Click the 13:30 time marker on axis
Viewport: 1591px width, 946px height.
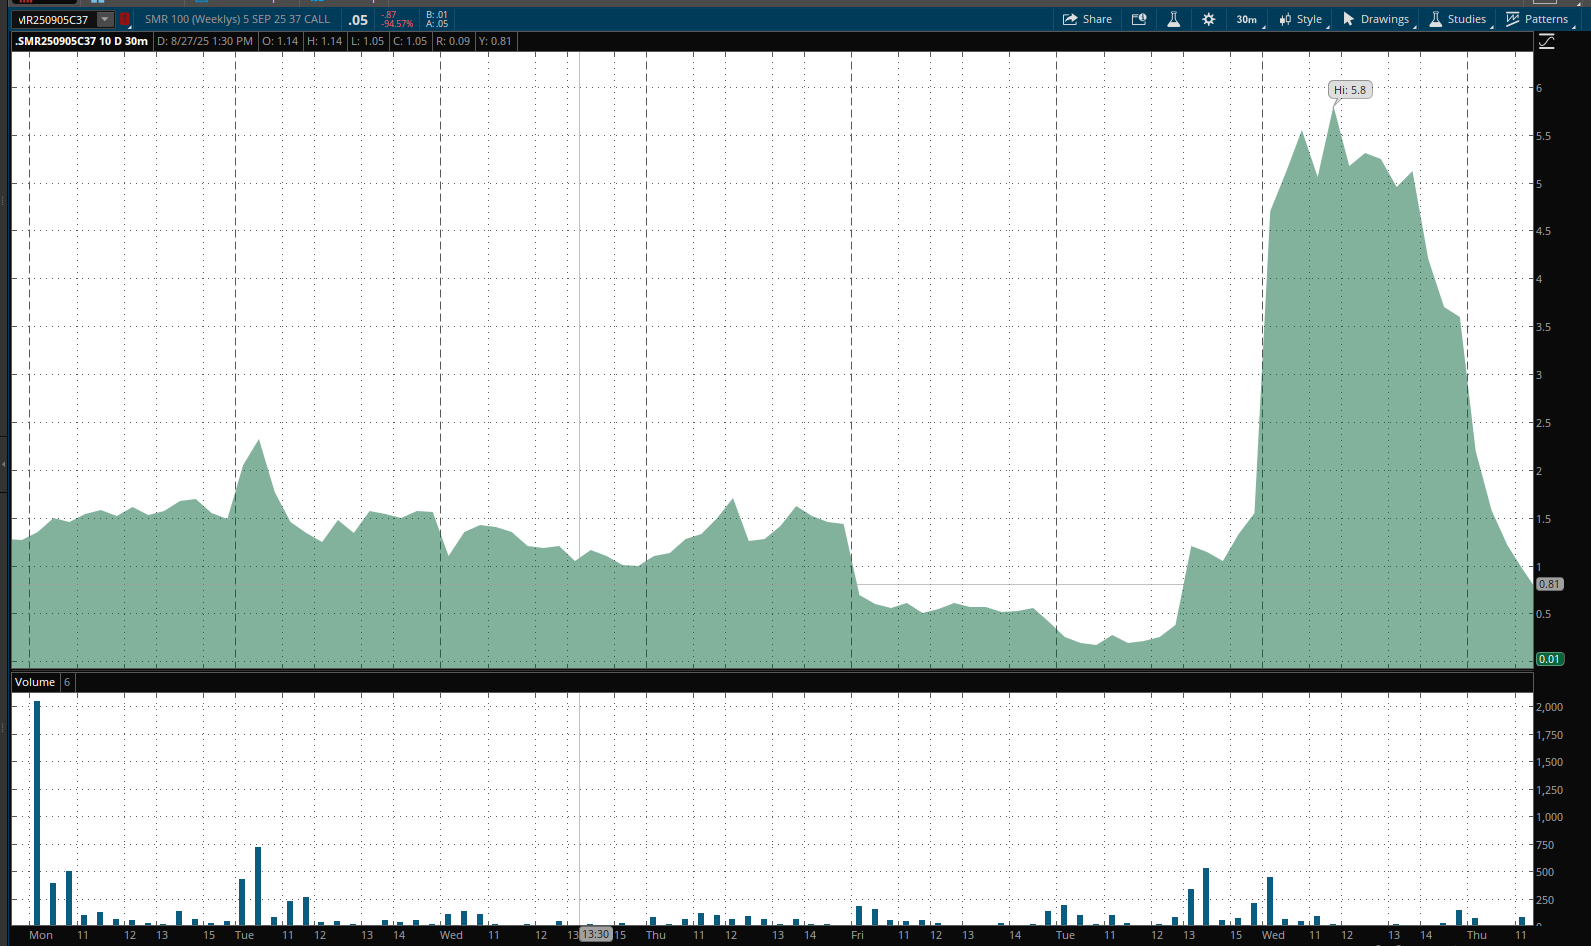596,934
